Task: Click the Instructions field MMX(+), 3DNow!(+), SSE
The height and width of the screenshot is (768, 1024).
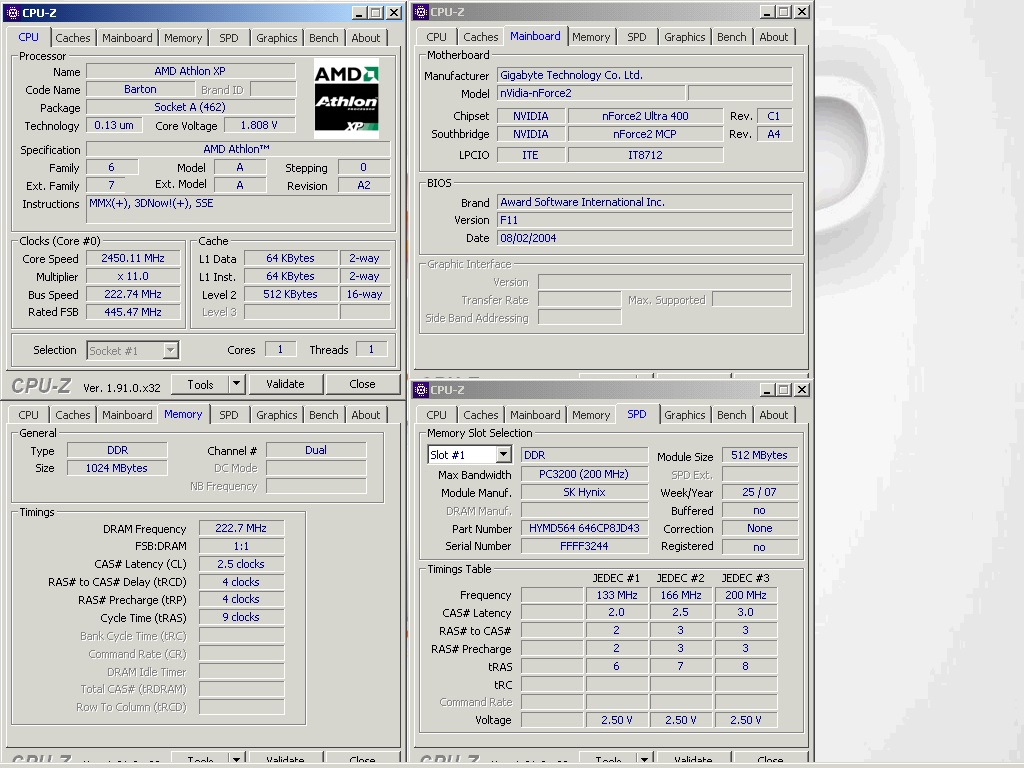Action: coord(238,210)
